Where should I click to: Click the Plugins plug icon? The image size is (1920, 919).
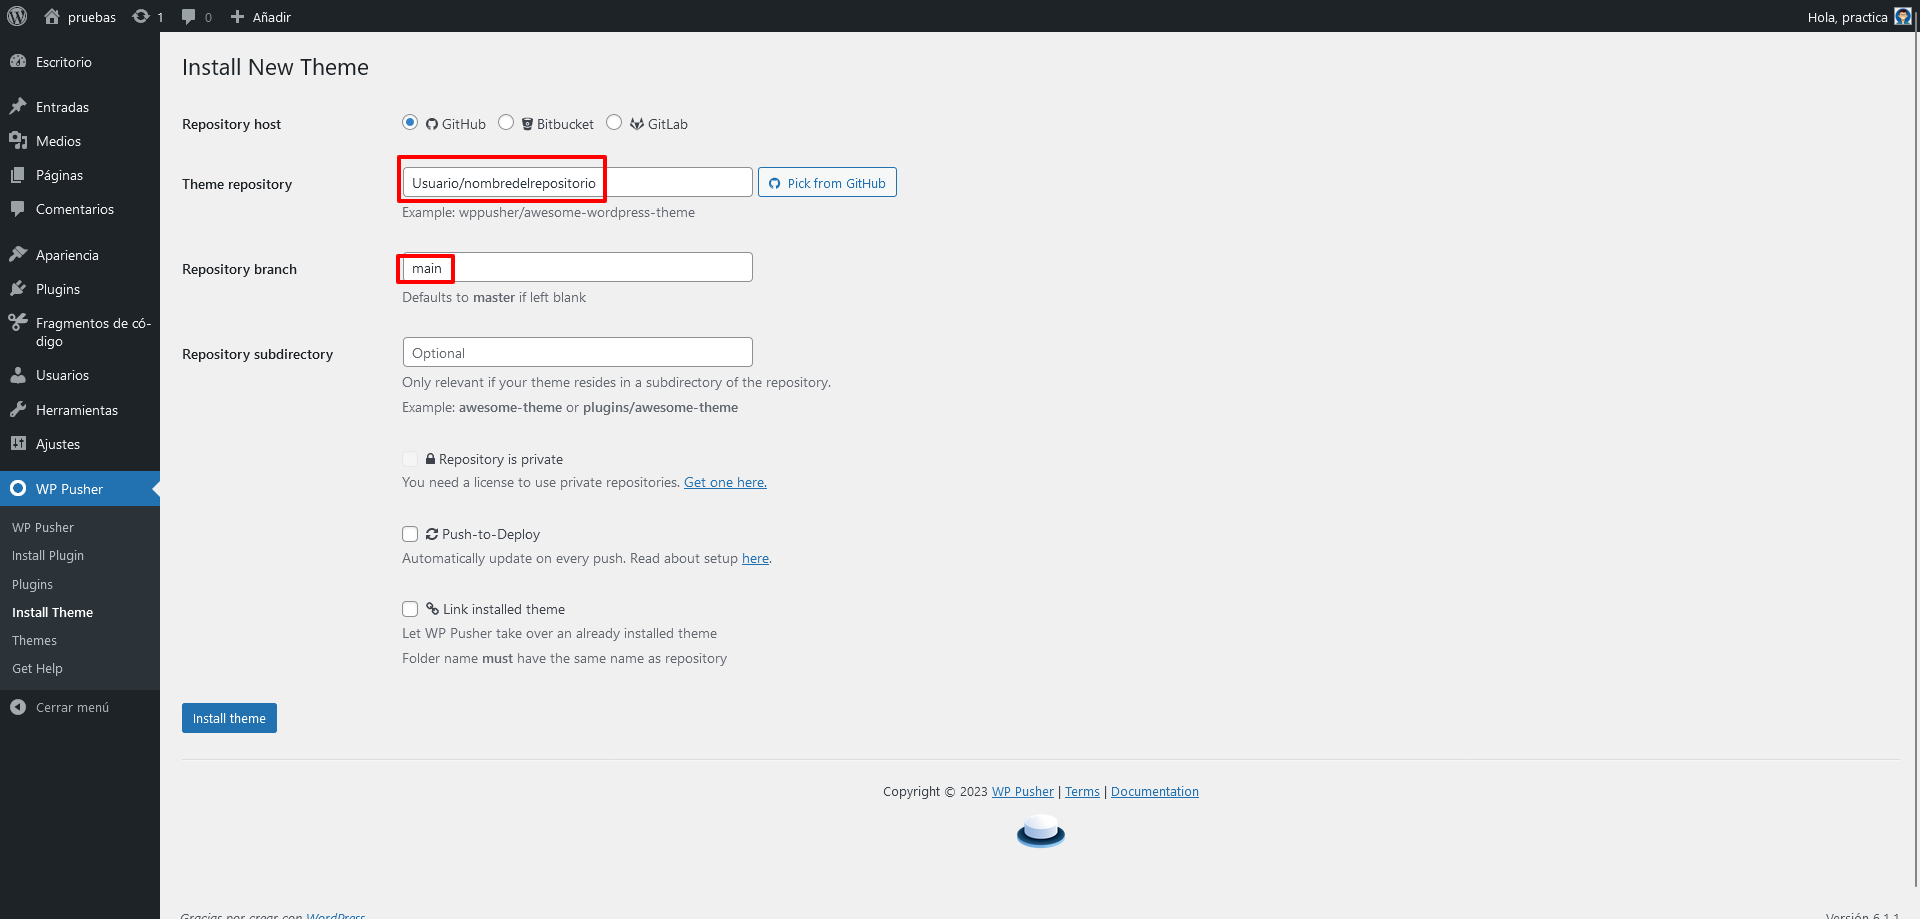click(18, 289)
